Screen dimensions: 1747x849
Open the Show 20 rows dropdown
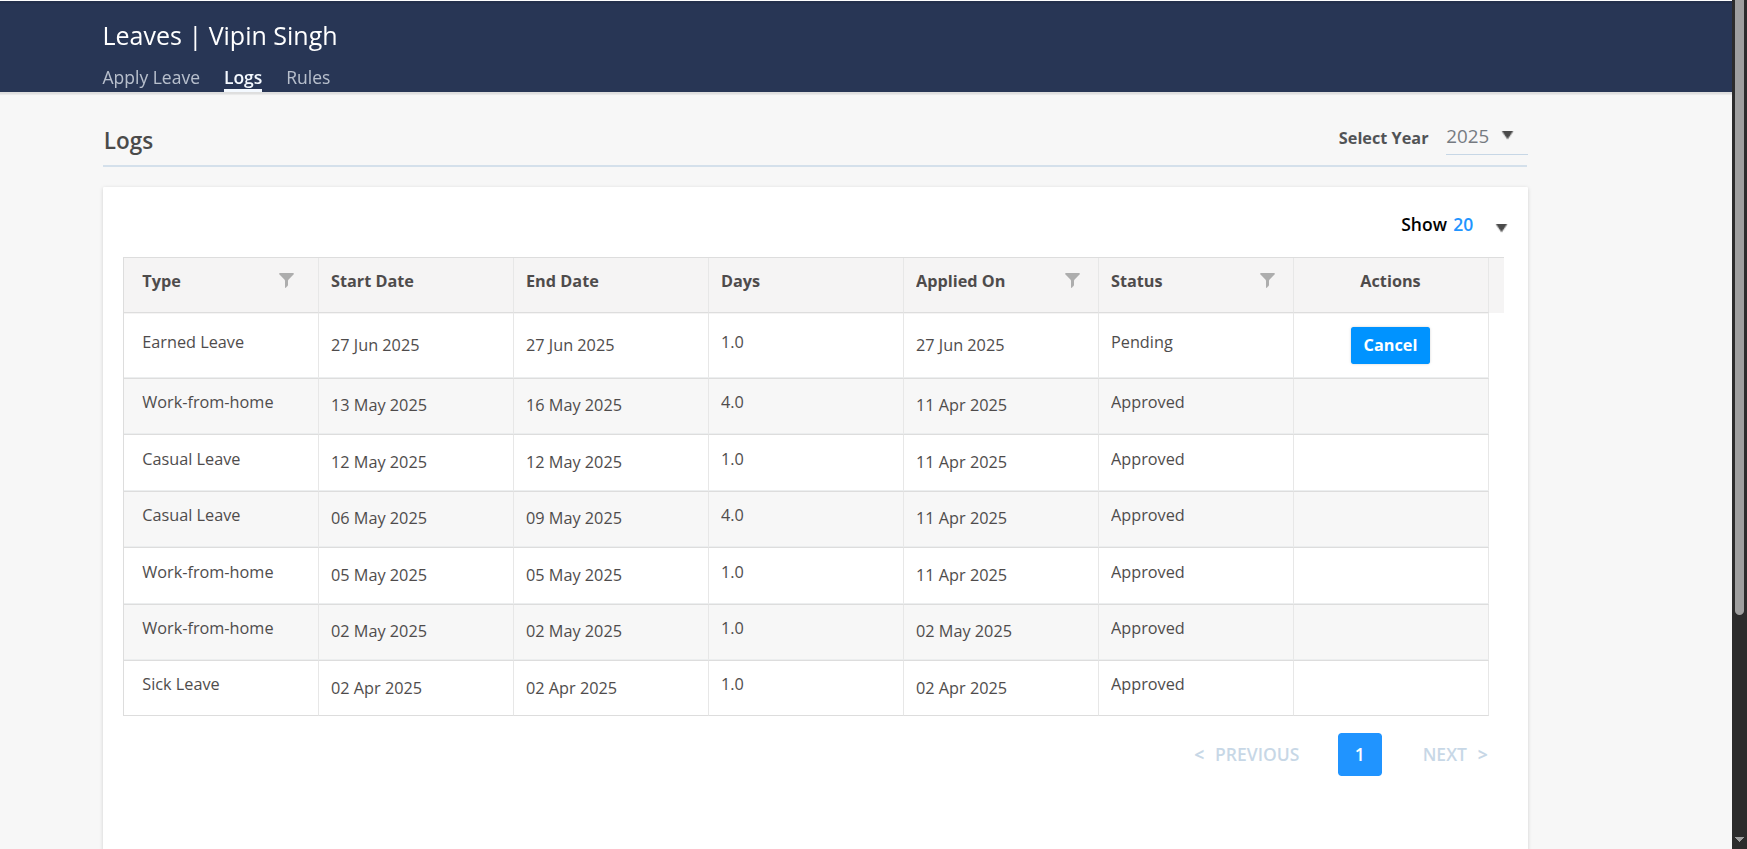coord(1462,225)
